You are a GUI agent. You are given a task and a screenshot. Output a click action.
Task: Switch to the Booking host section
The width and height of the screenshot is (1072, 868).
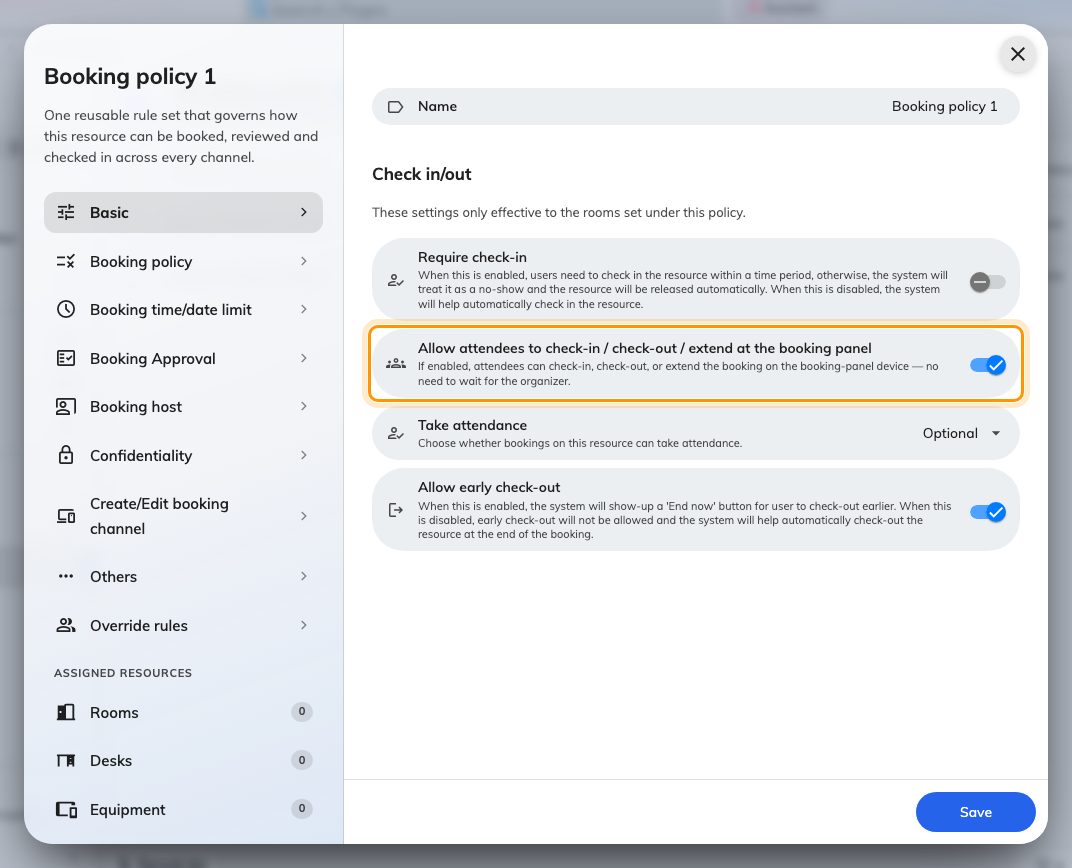coord(183,407)
